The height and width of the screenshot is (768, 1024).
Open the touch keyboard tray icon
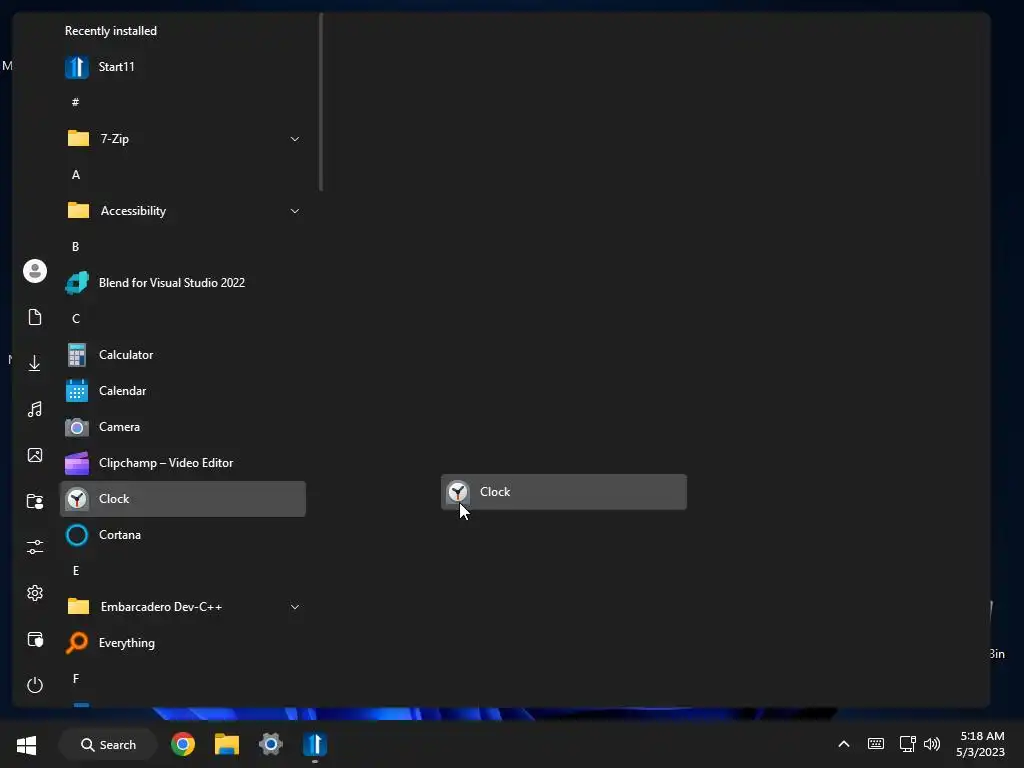(x=876, y=744)
